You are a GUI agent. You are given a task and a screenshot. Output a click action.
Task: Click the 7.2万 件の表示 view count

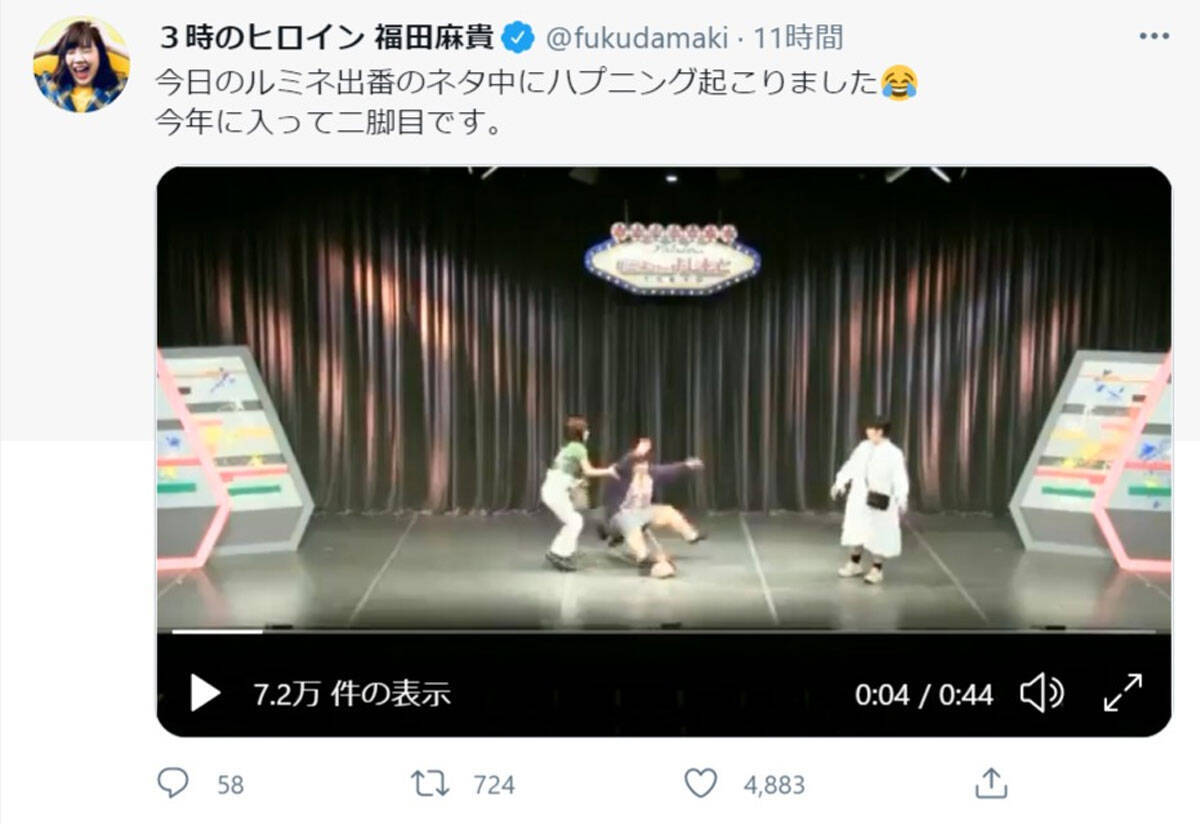pos(352,693)
